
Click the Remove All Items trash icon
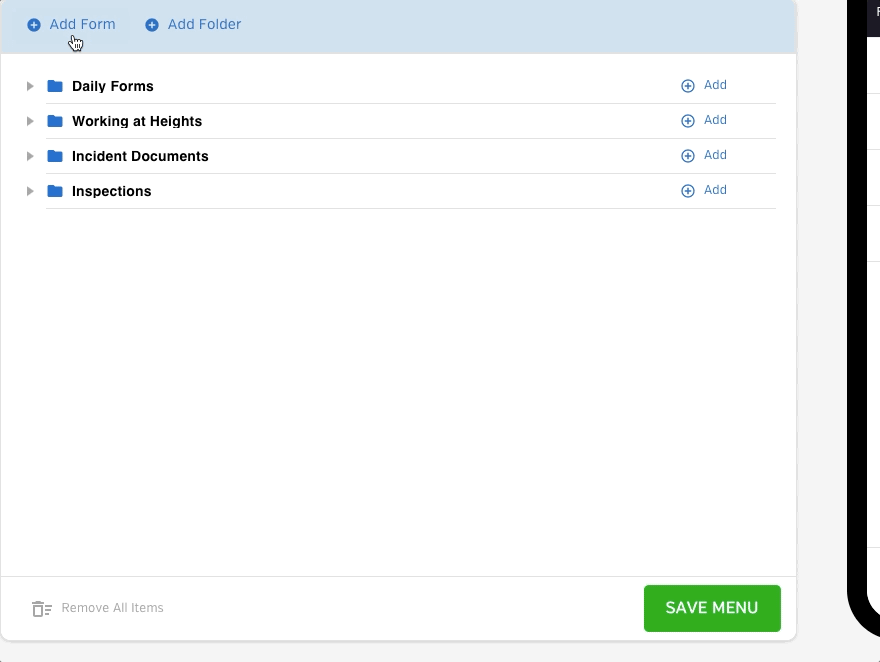pyautogui.click(x=42, y=609)
